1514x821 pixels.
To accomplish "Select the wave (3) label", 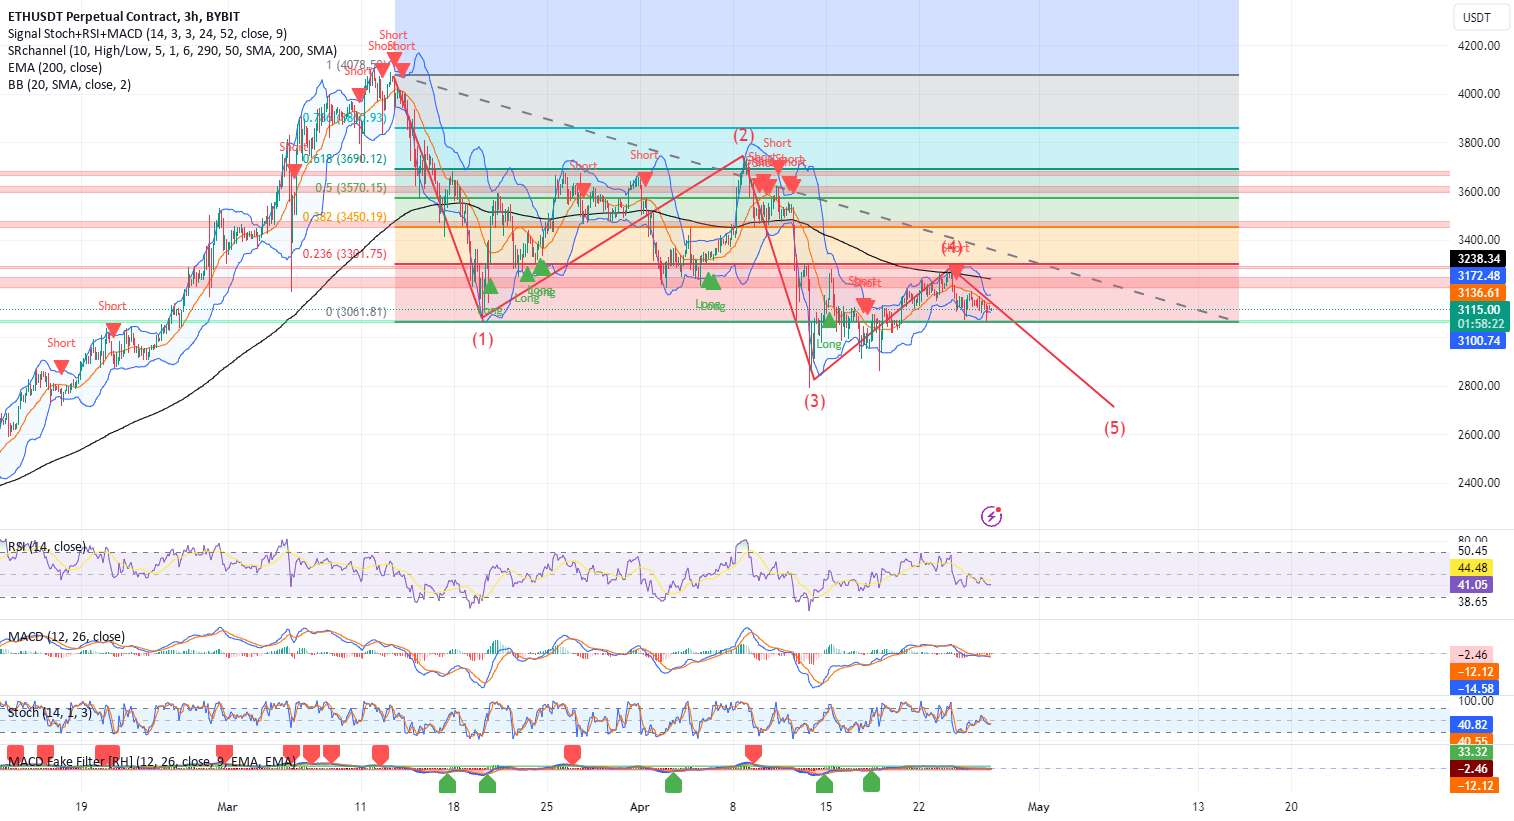I will (x=815, y=401).
